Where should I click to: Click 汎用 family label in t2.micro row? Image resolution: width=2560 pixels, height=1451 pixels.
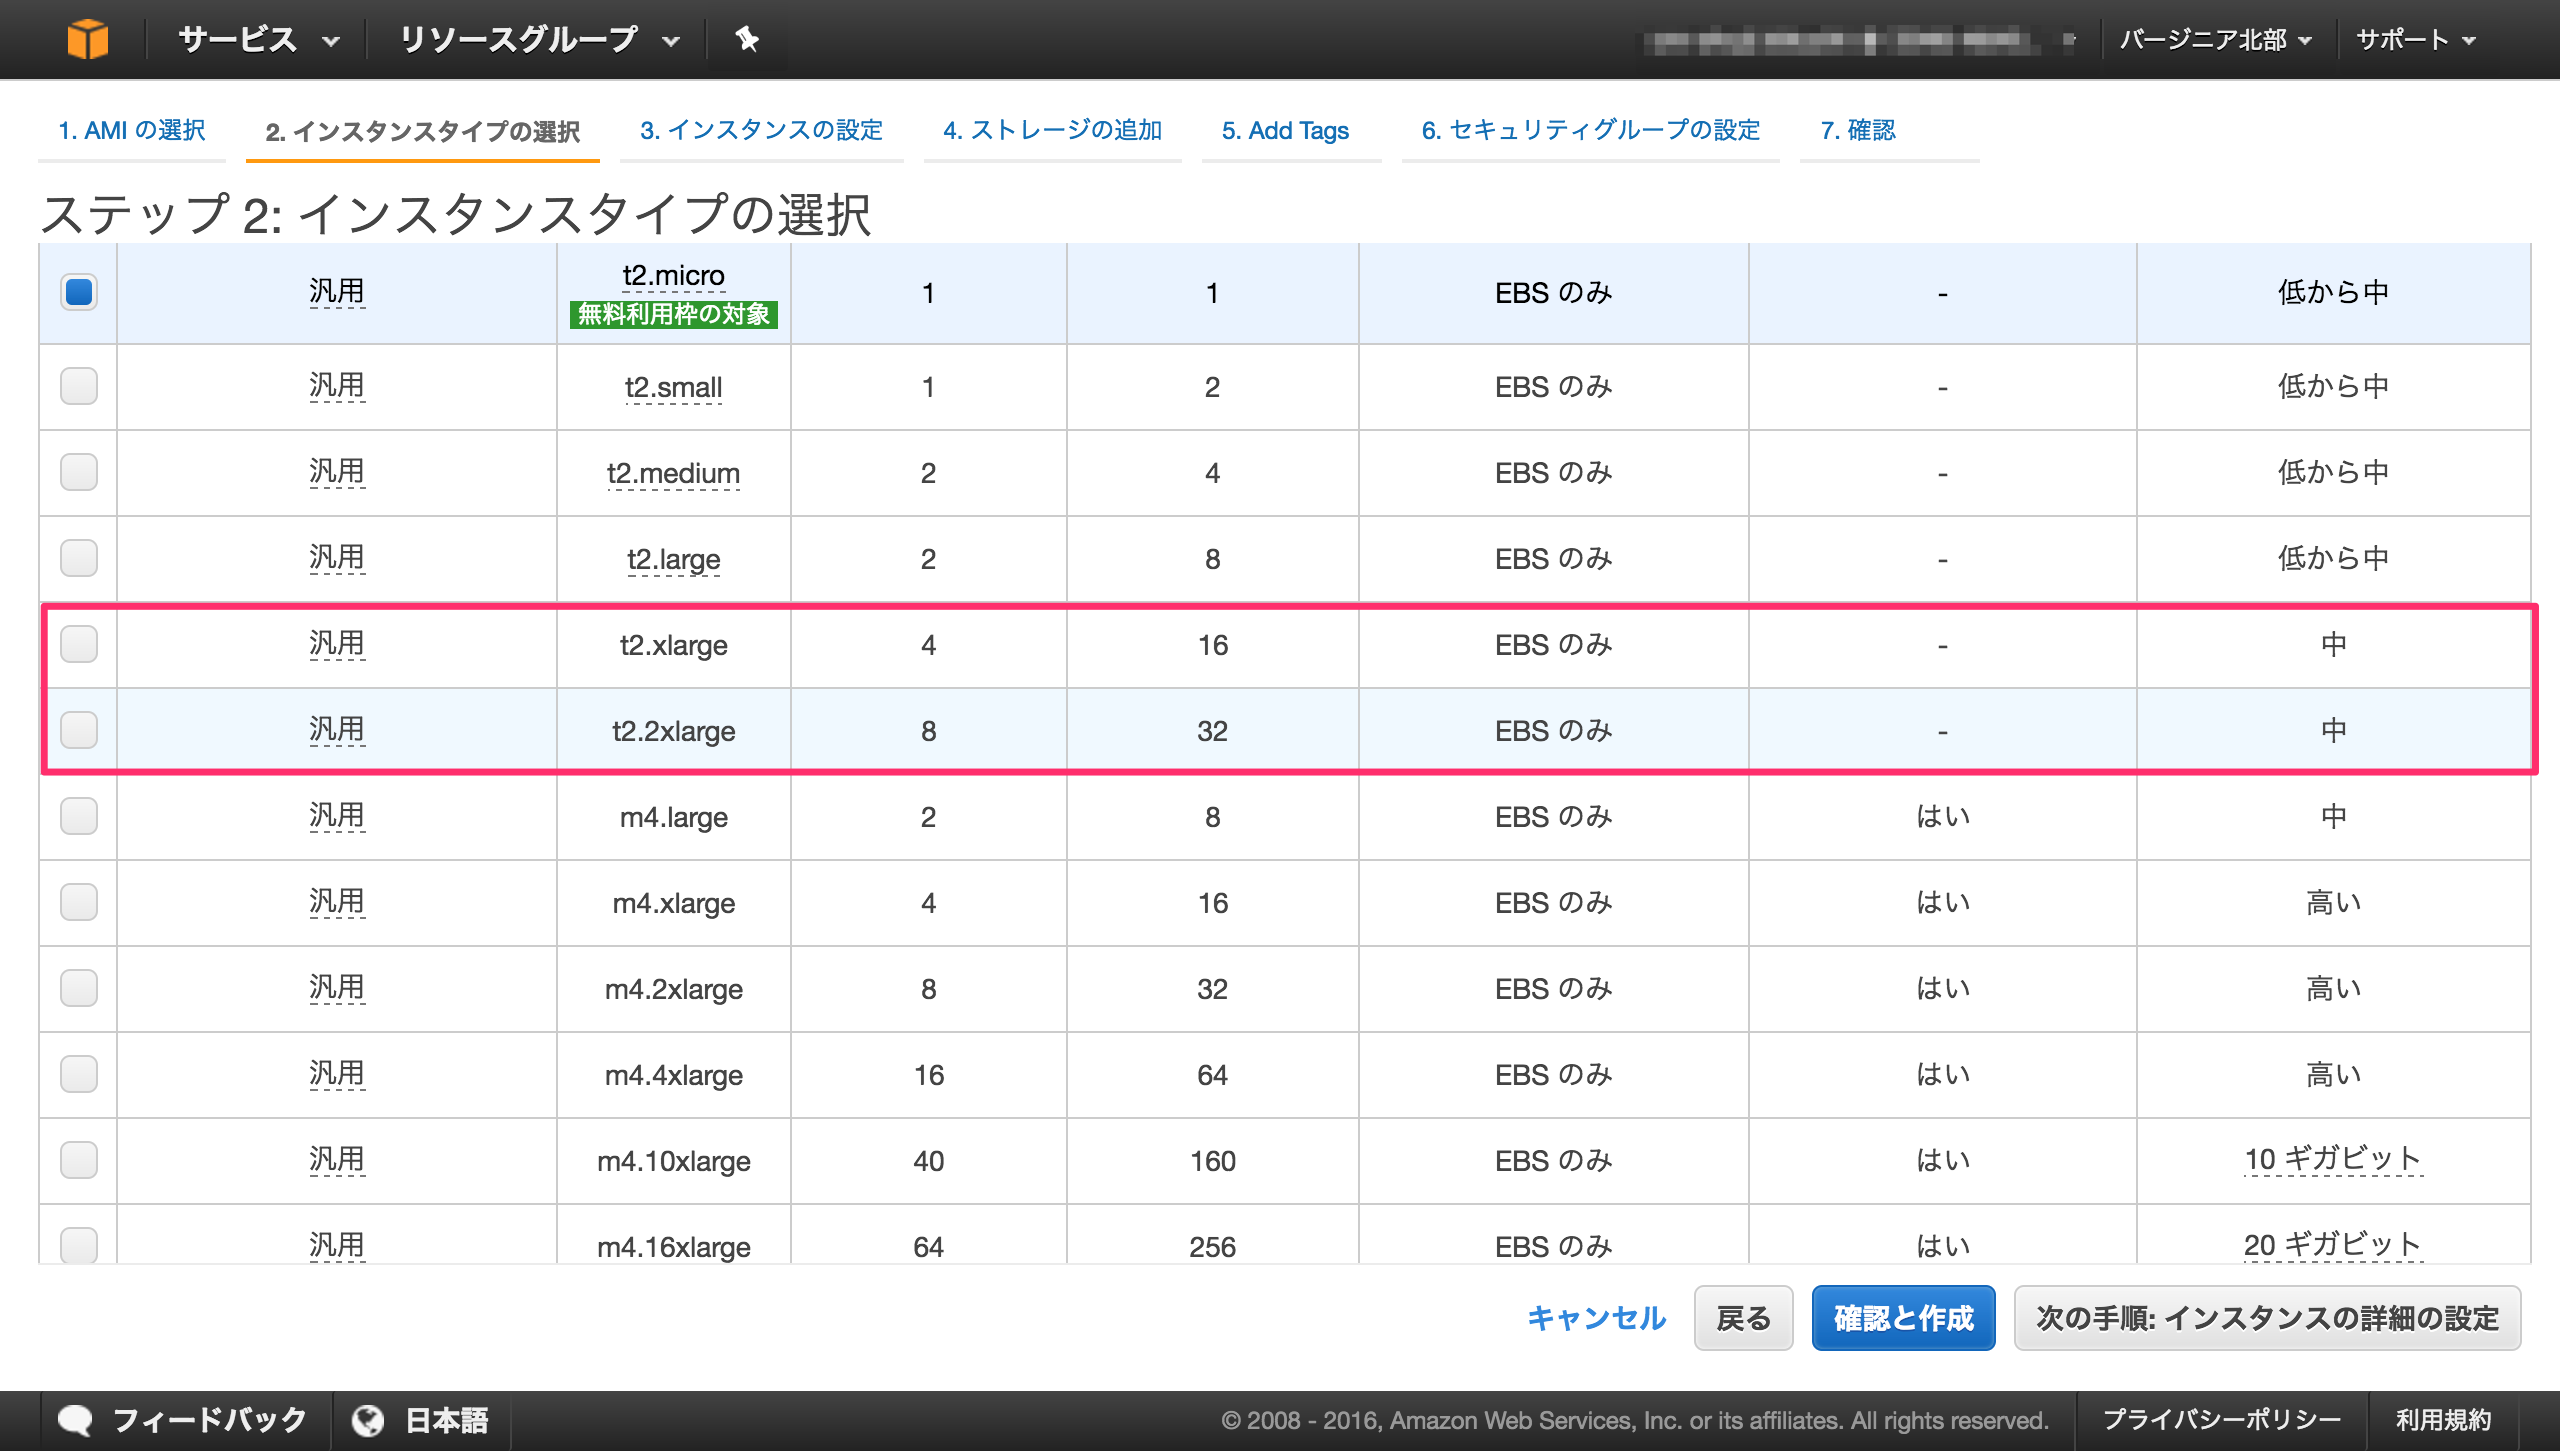point(337,292)
